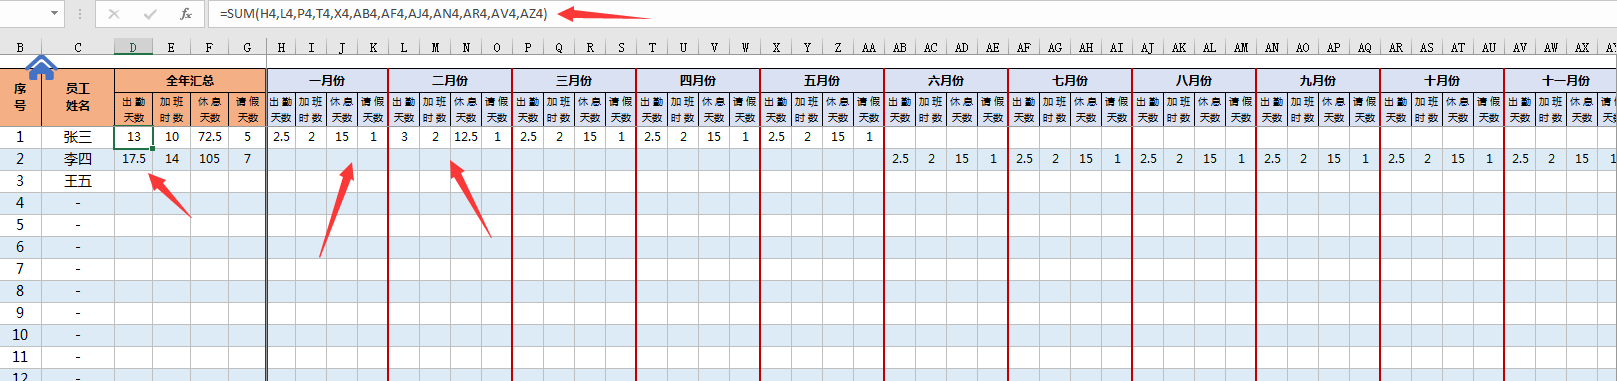Image resolution: width=1617 pixels, height=381 pixels.
Task: Select column D header
Action: (x=133, y=47)
